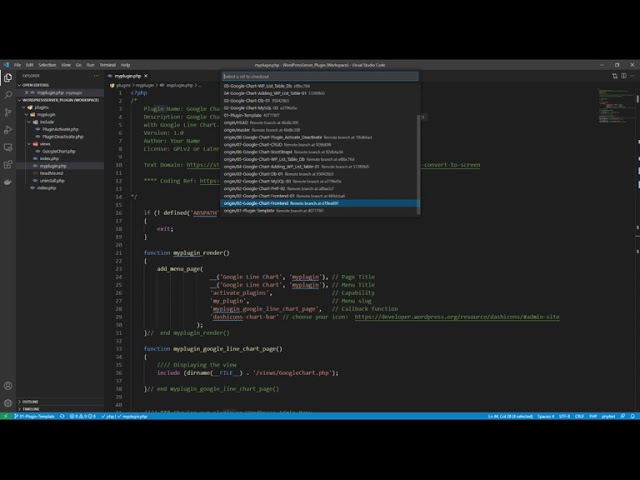Click the 'Select a ref to checkout' input

pos(320,76)
